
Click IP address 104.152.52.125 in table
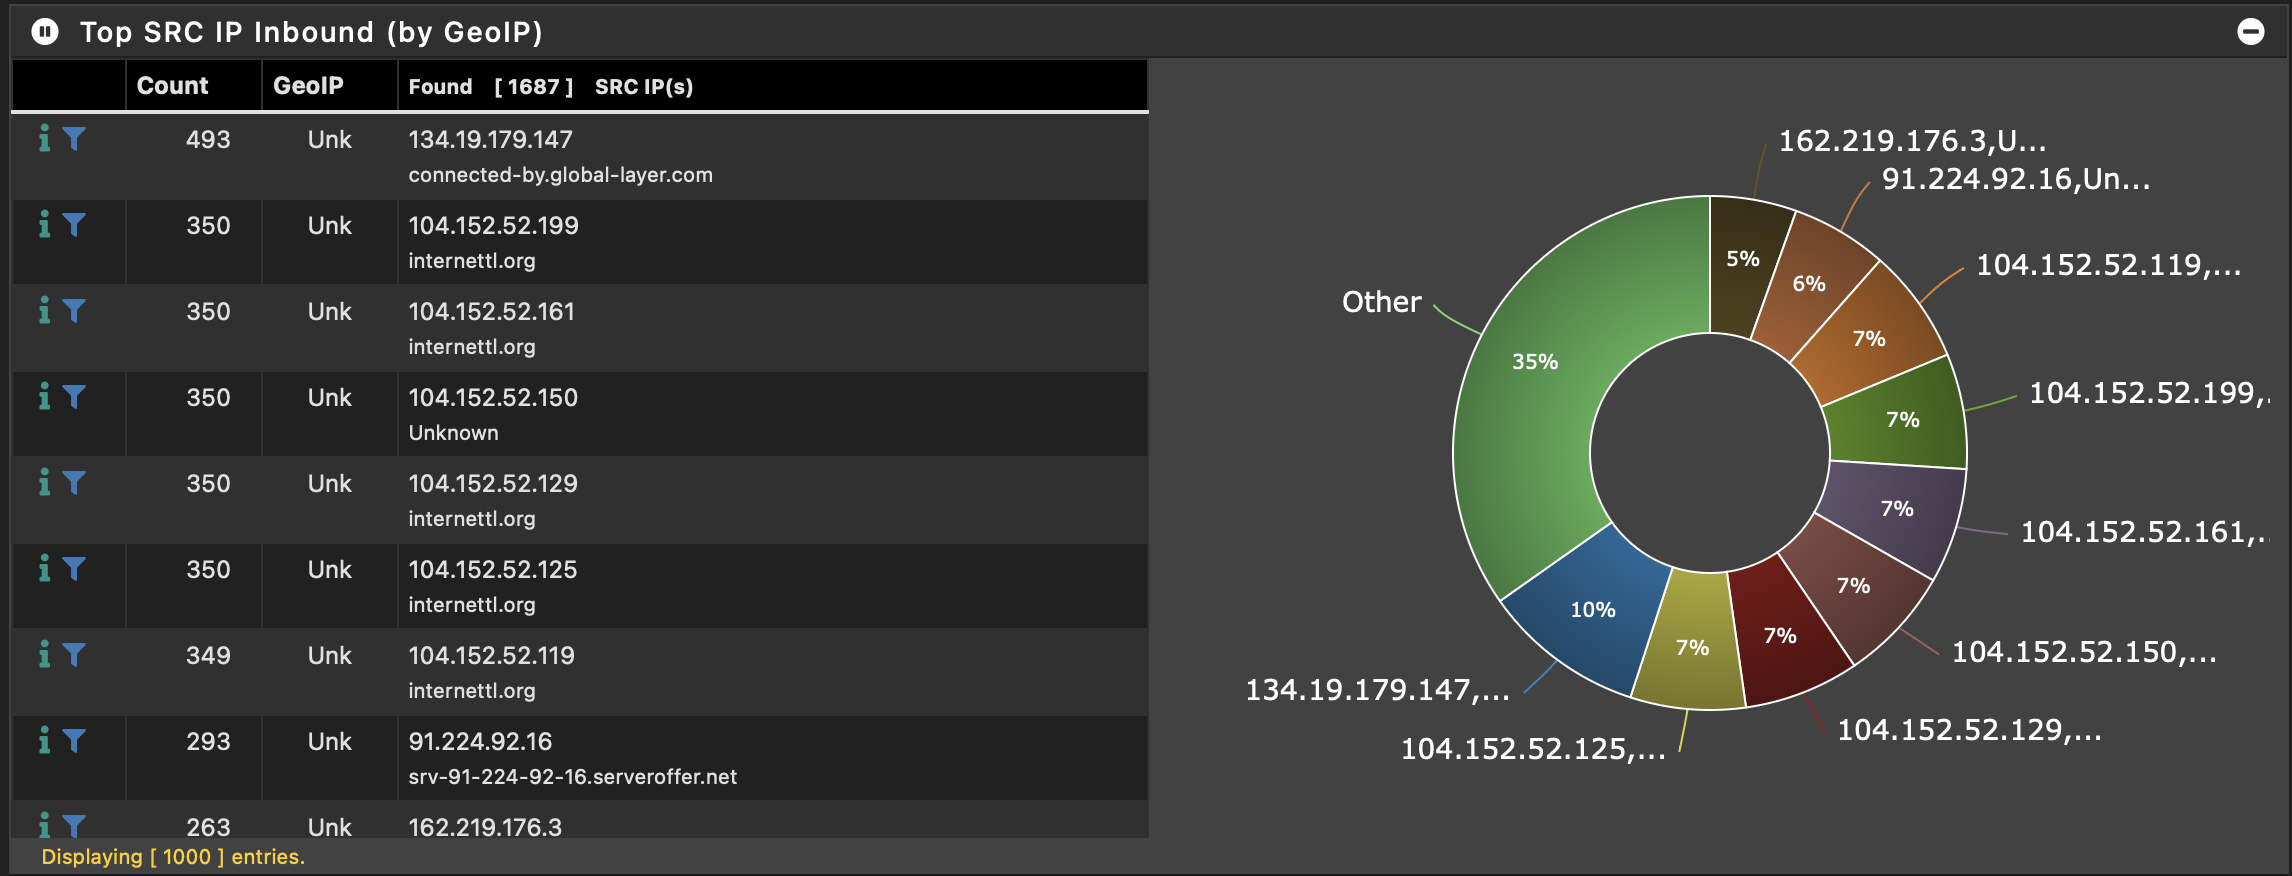point(493,570)
